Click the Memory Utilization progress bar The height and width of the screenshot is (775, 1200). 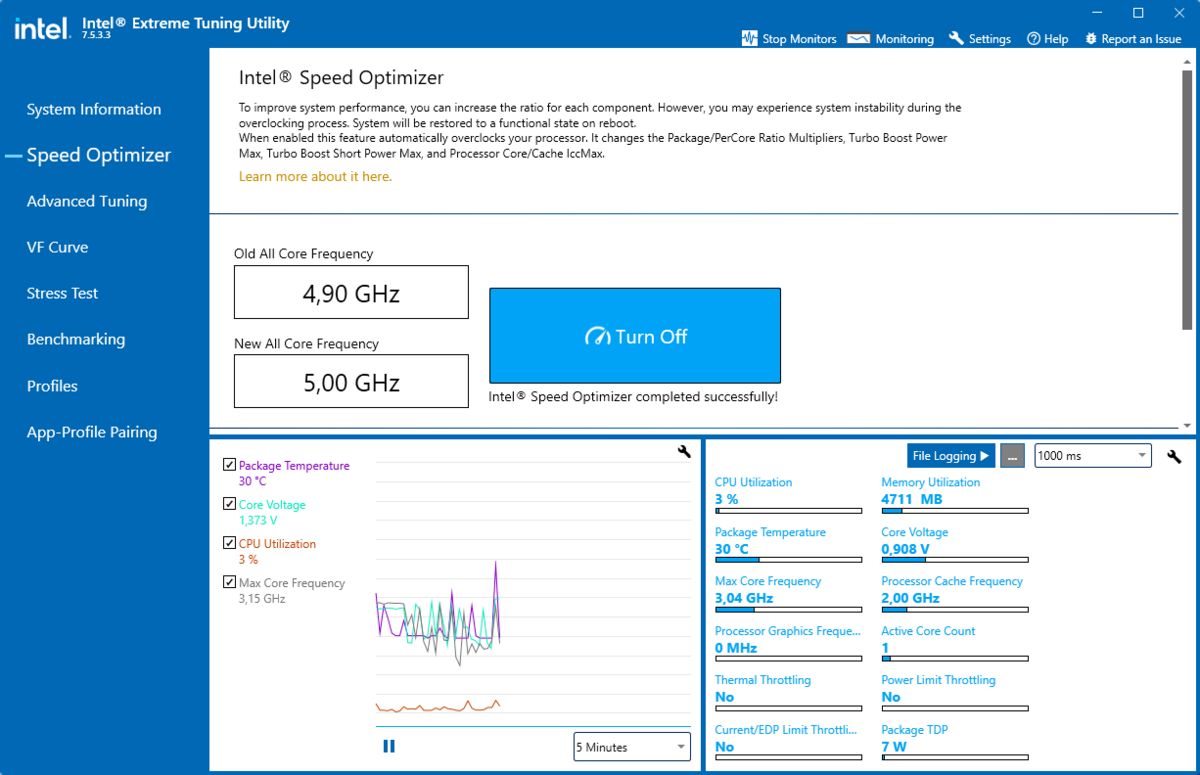(955, 511)
